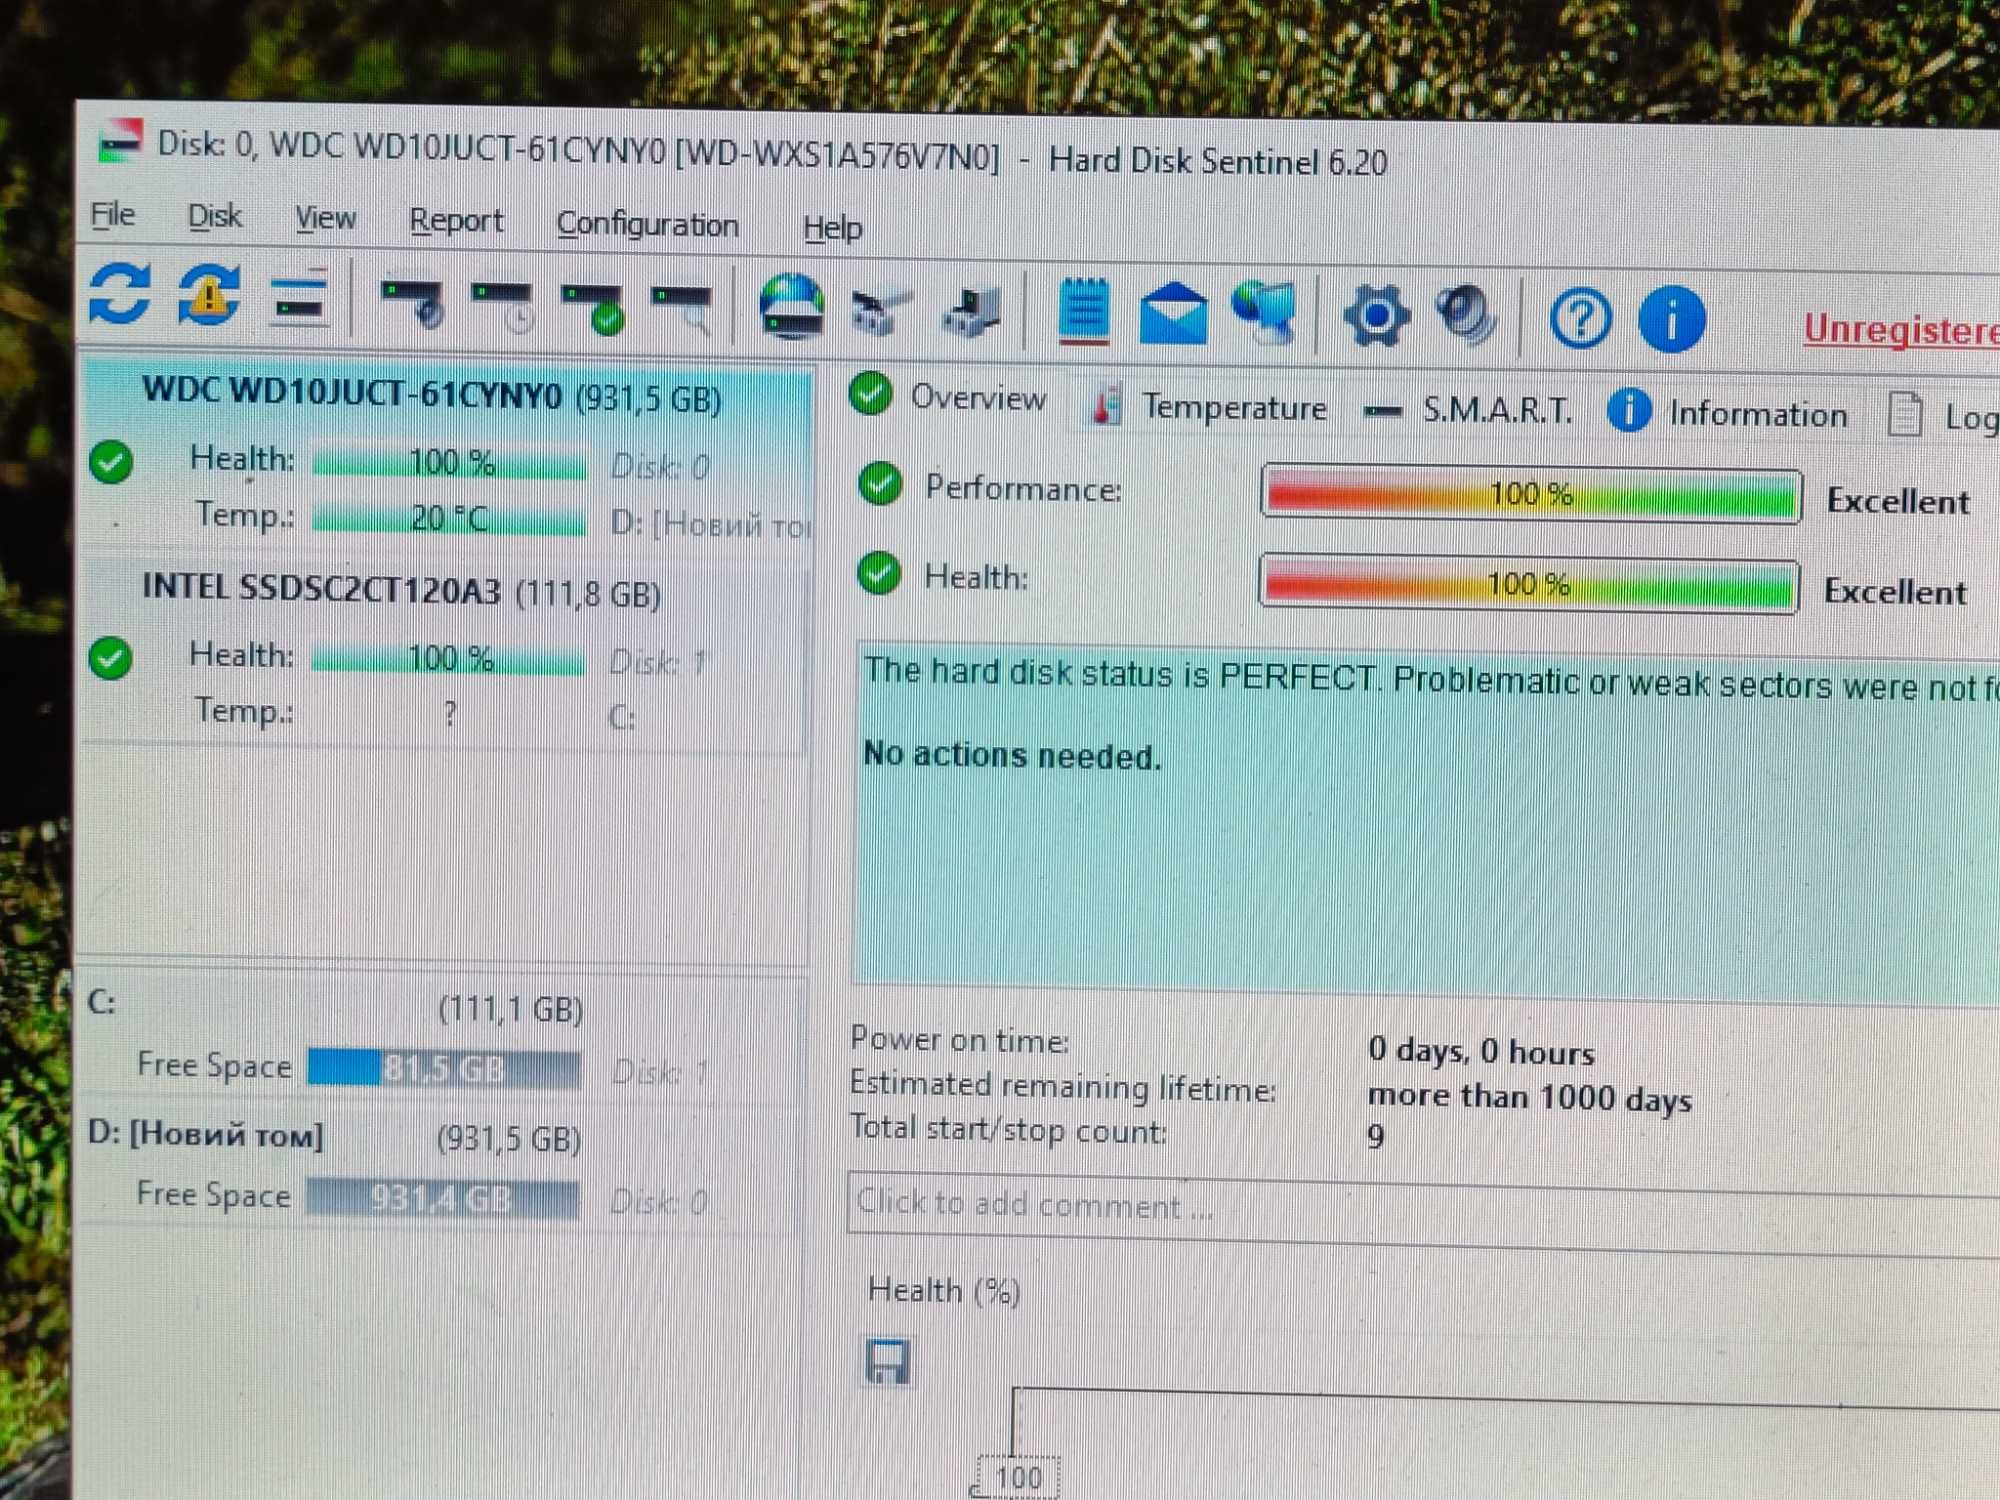Screen dimensions: 2000x1500
Task: Click the Unregistered link
Action: pyautogui.click(x=1901, y=330)
